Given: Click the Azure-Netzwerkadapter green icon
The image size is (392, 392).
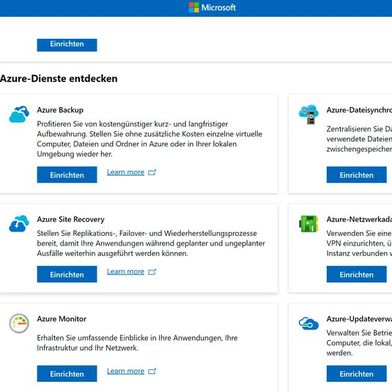Looking at the screenshot, I should [x=309, y=224].
